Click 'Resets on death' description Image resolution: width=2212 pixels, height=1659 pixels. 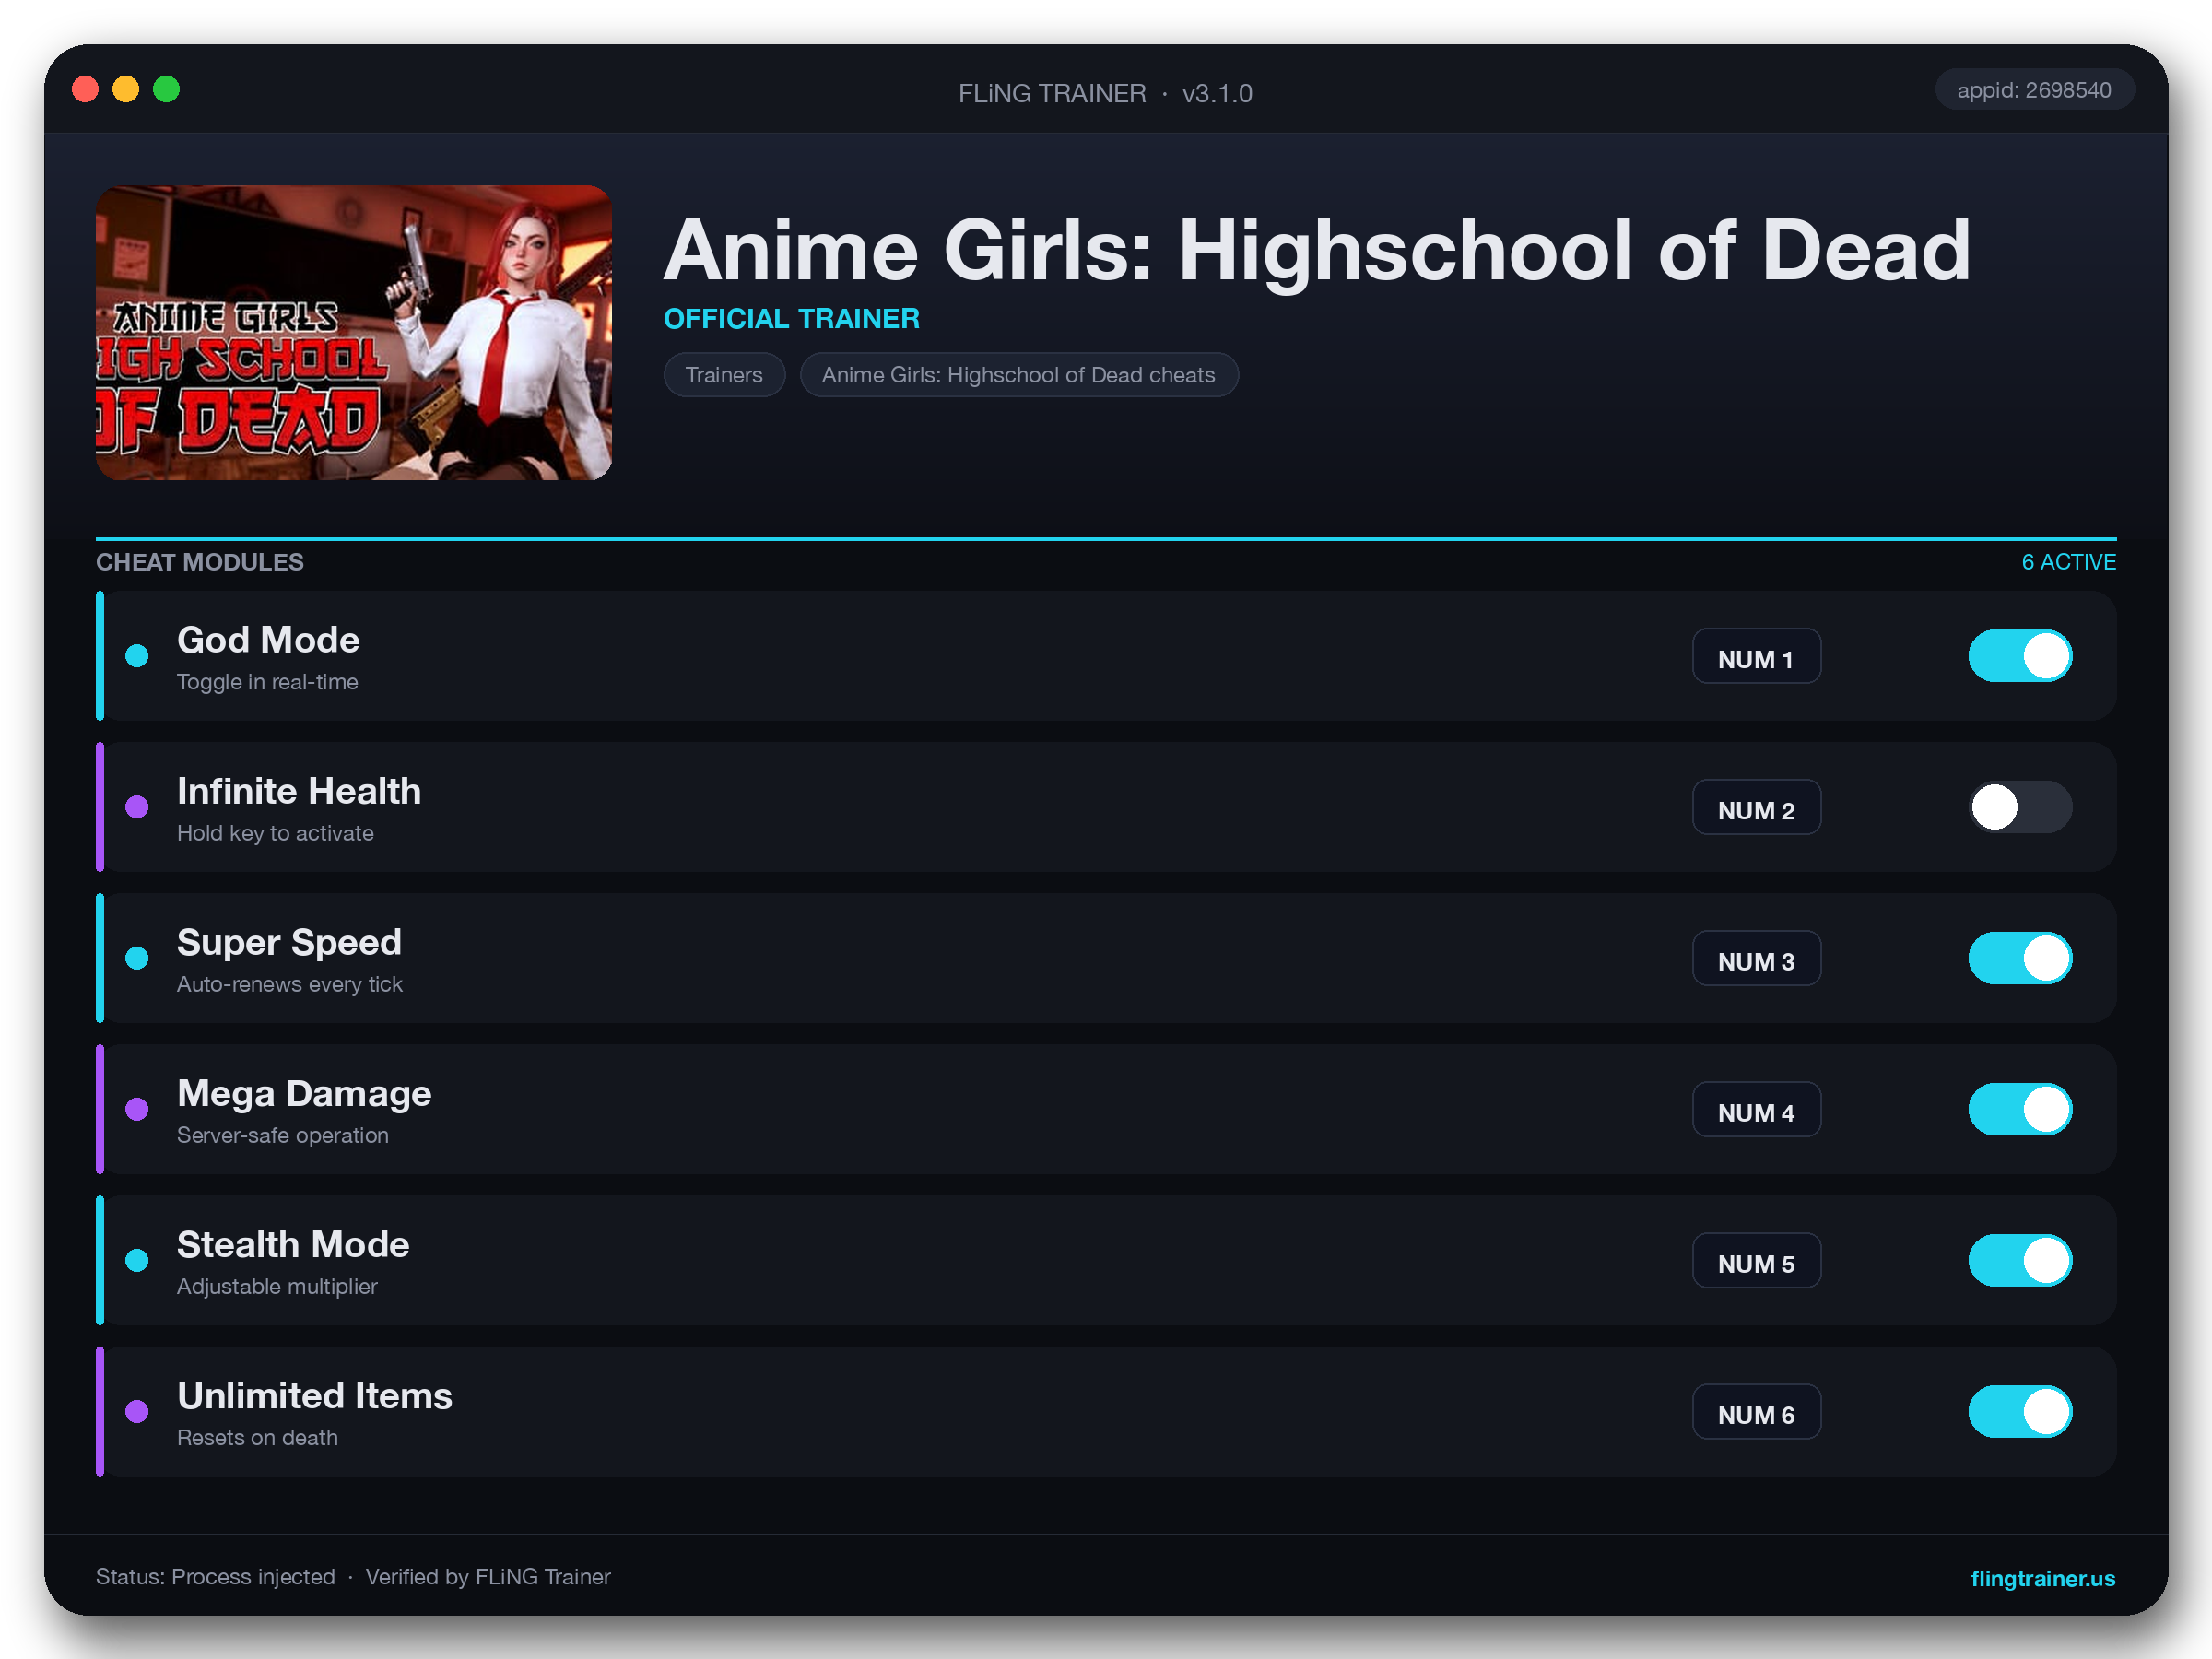[257, 1437]
